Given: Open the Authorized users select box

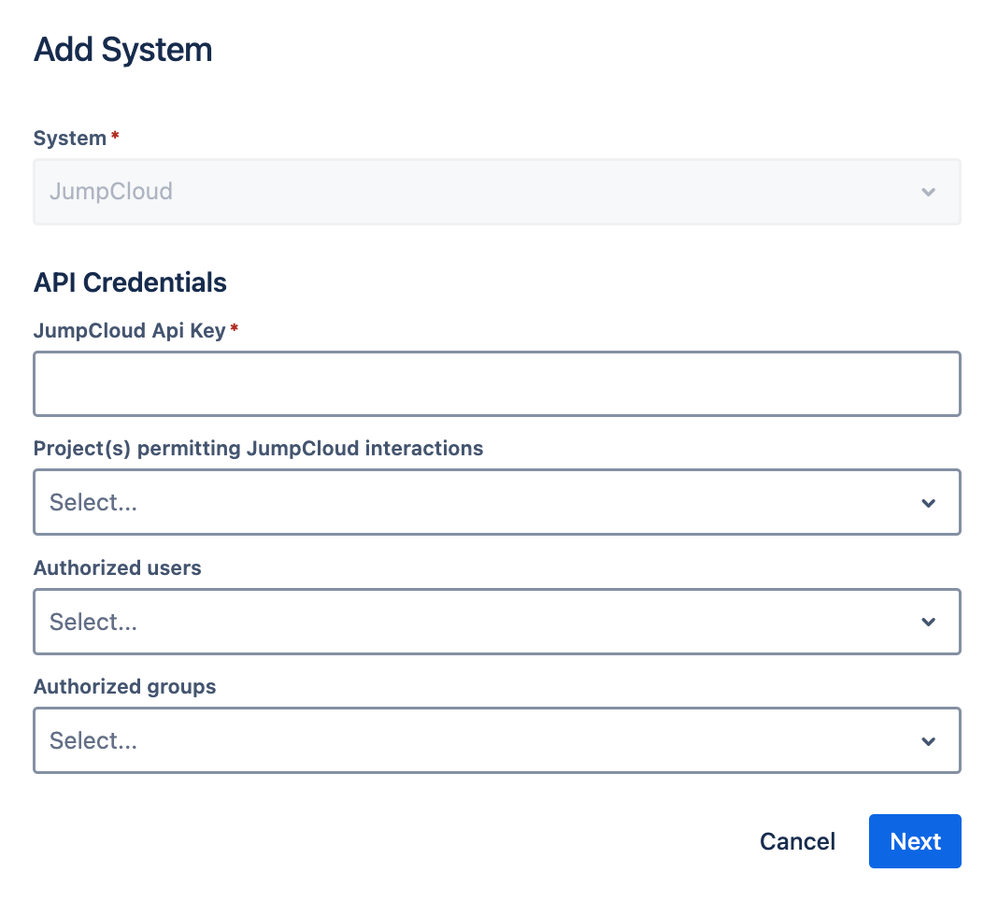Looking at the screenshot, I should 480,621.
